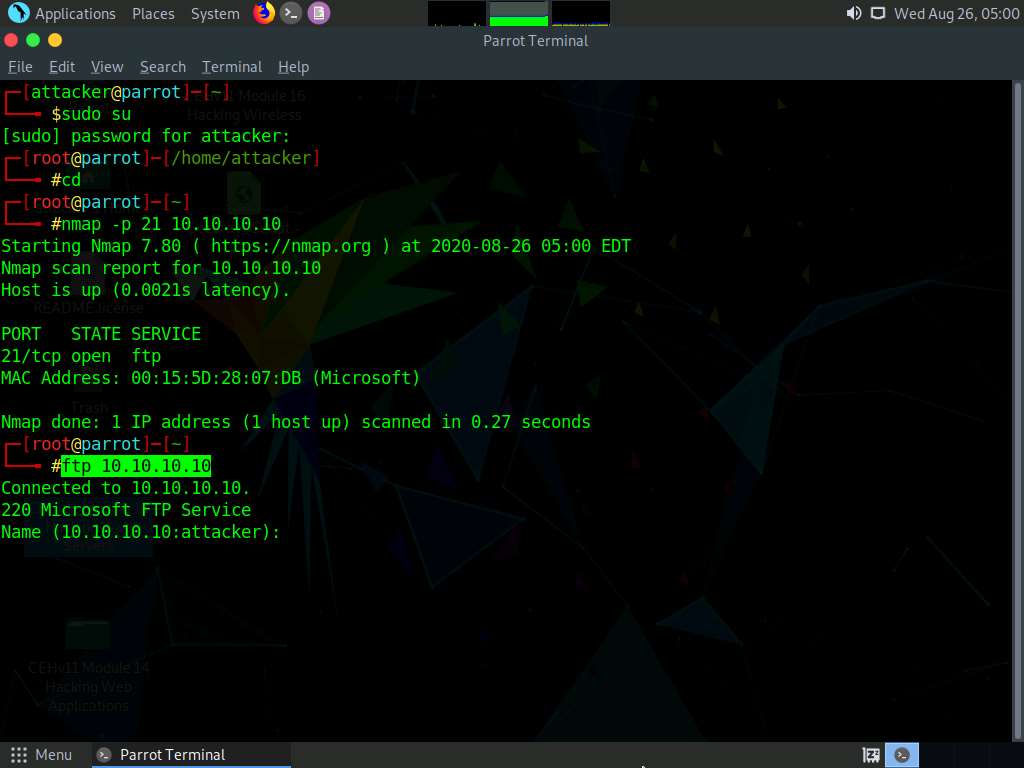
Task: Click the Parrot logo in top panel
Action: tap(18, 13)
